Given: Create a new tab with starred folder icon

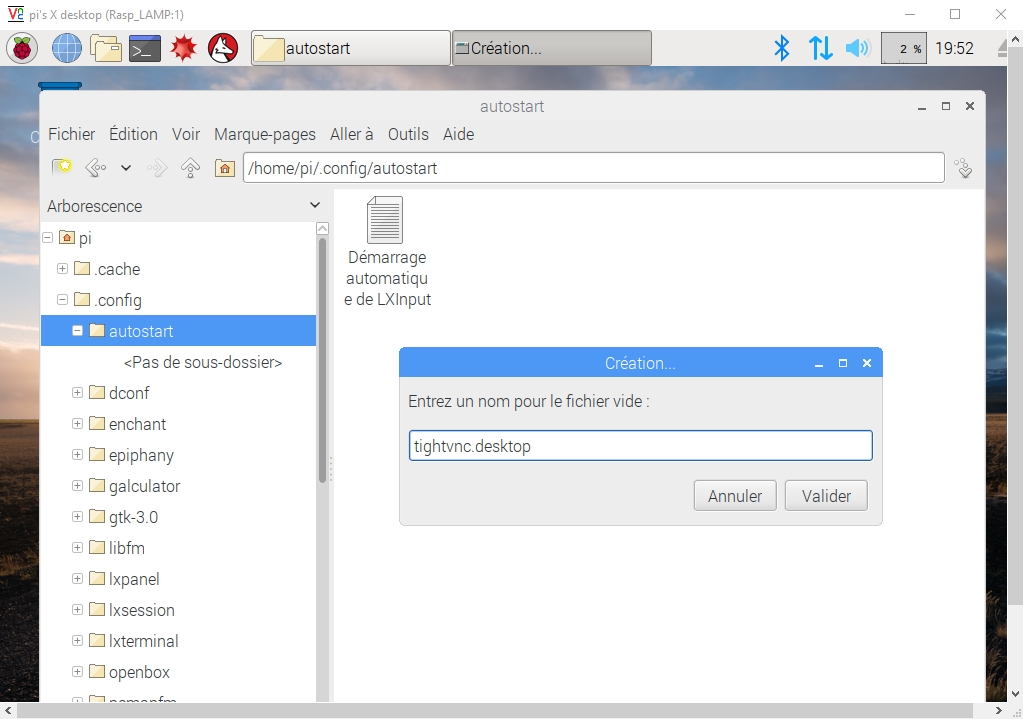Looking at the screenshot, I should (62, 168).
